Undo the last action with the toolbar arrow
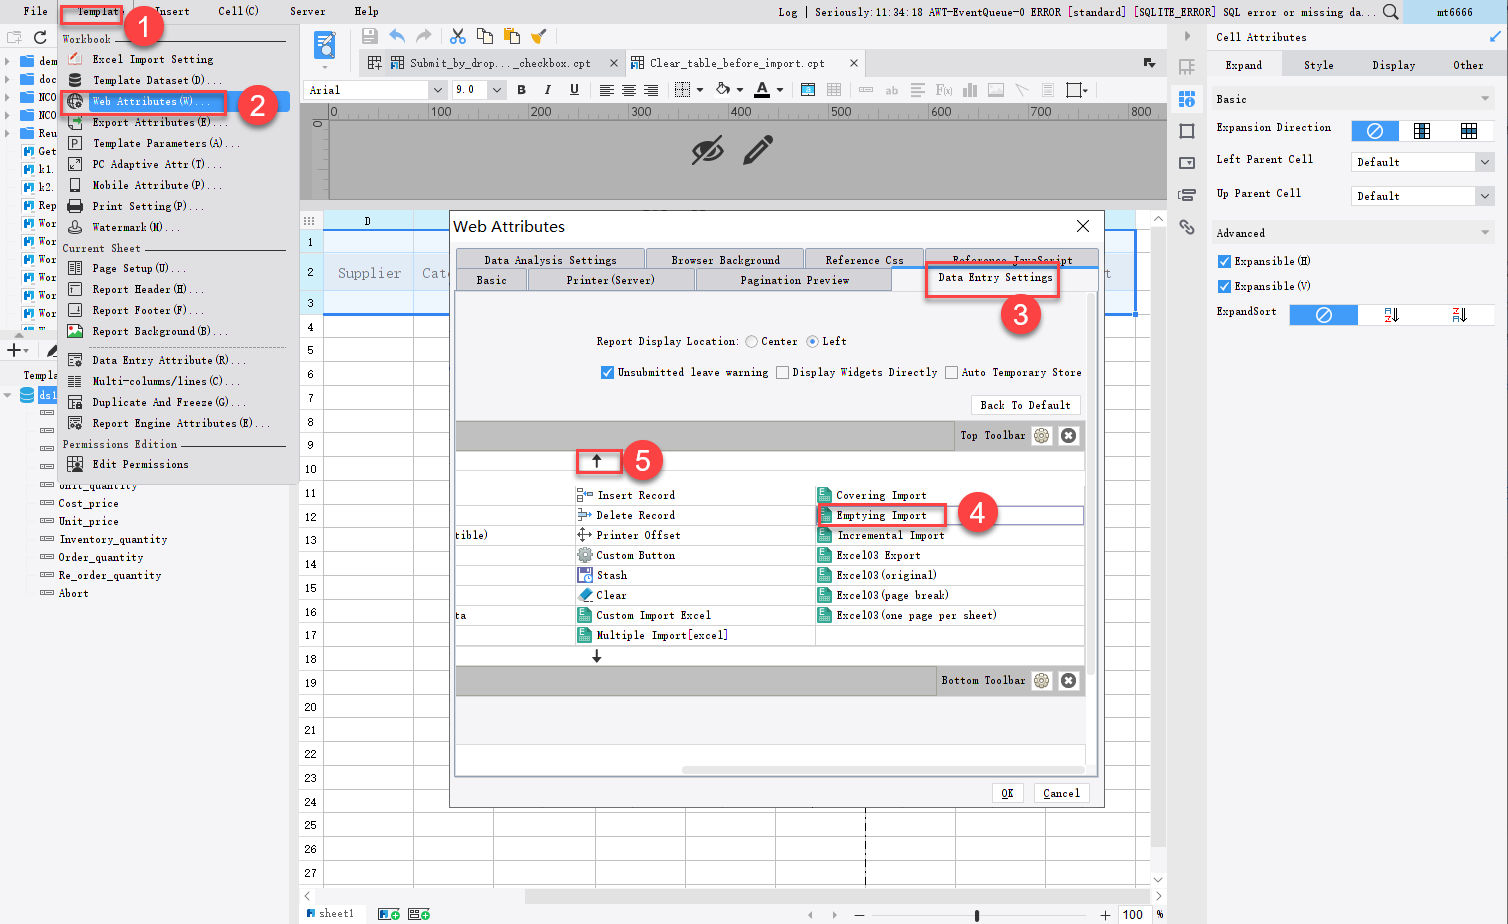The width and height of the screenshot is (1508, 924). [x=397, y=36]
